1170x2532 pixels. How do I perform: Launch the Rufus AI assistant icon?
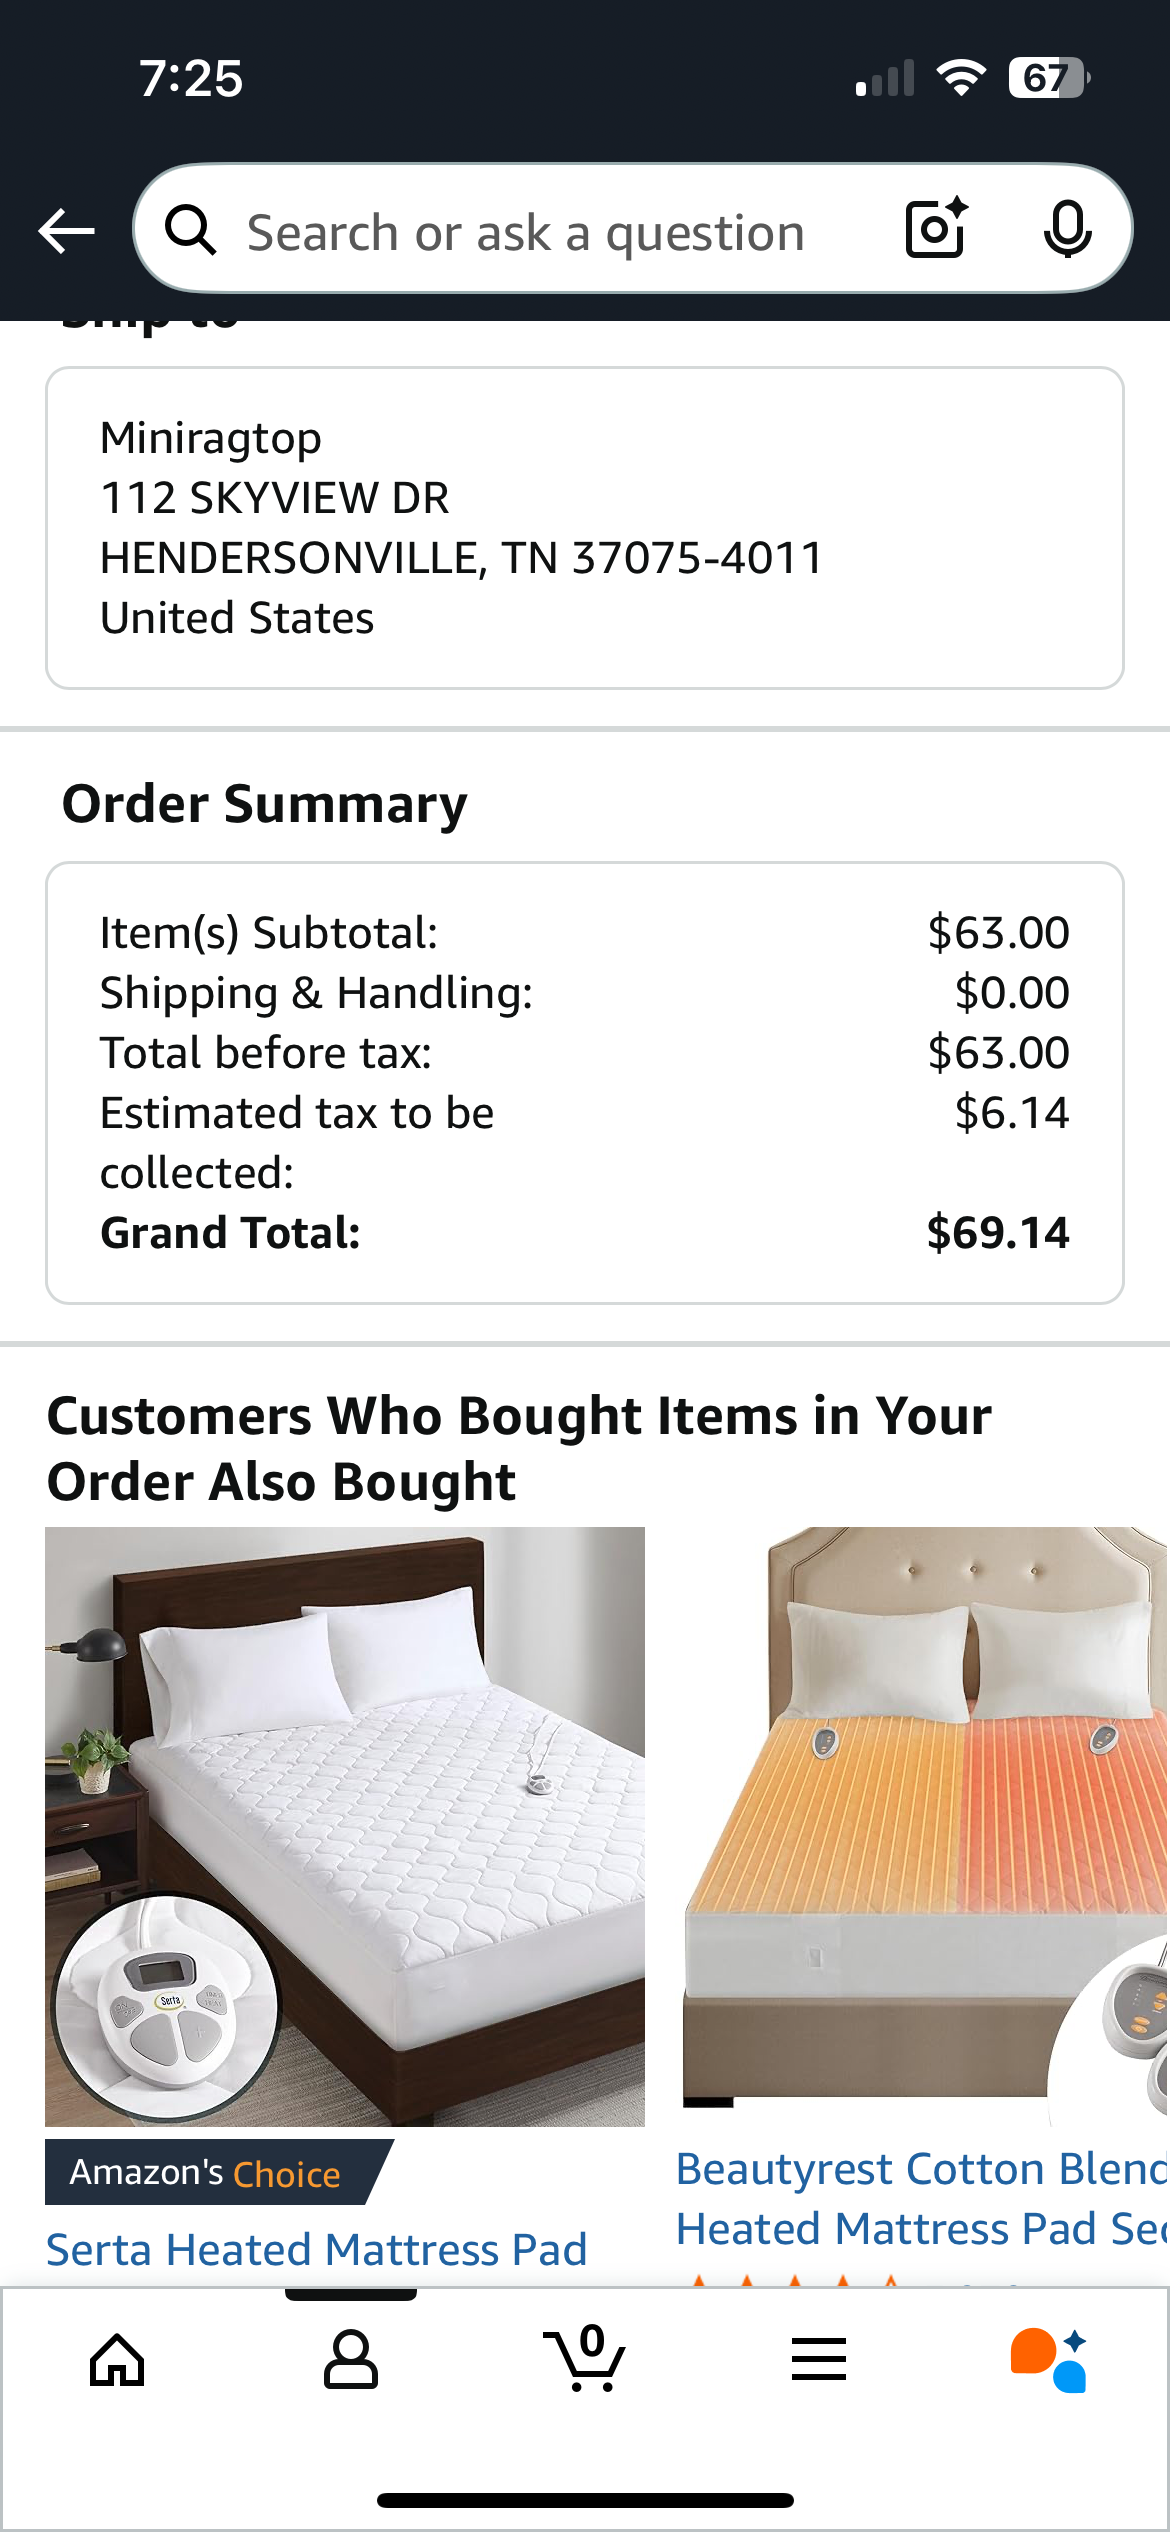point(1049,2360)
